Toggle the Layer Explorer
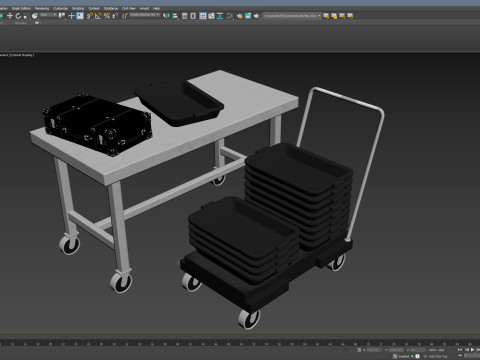Image resolution: width=480 pixels, height=360 pixels. [193, 16]
